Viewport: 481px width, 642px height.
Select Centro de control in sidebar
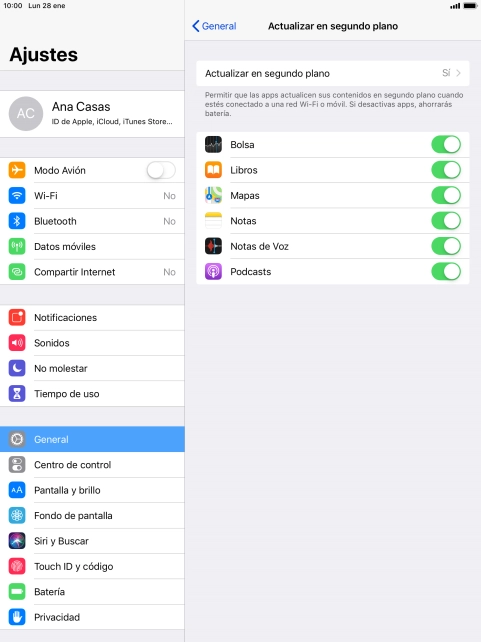click(92, 465)
